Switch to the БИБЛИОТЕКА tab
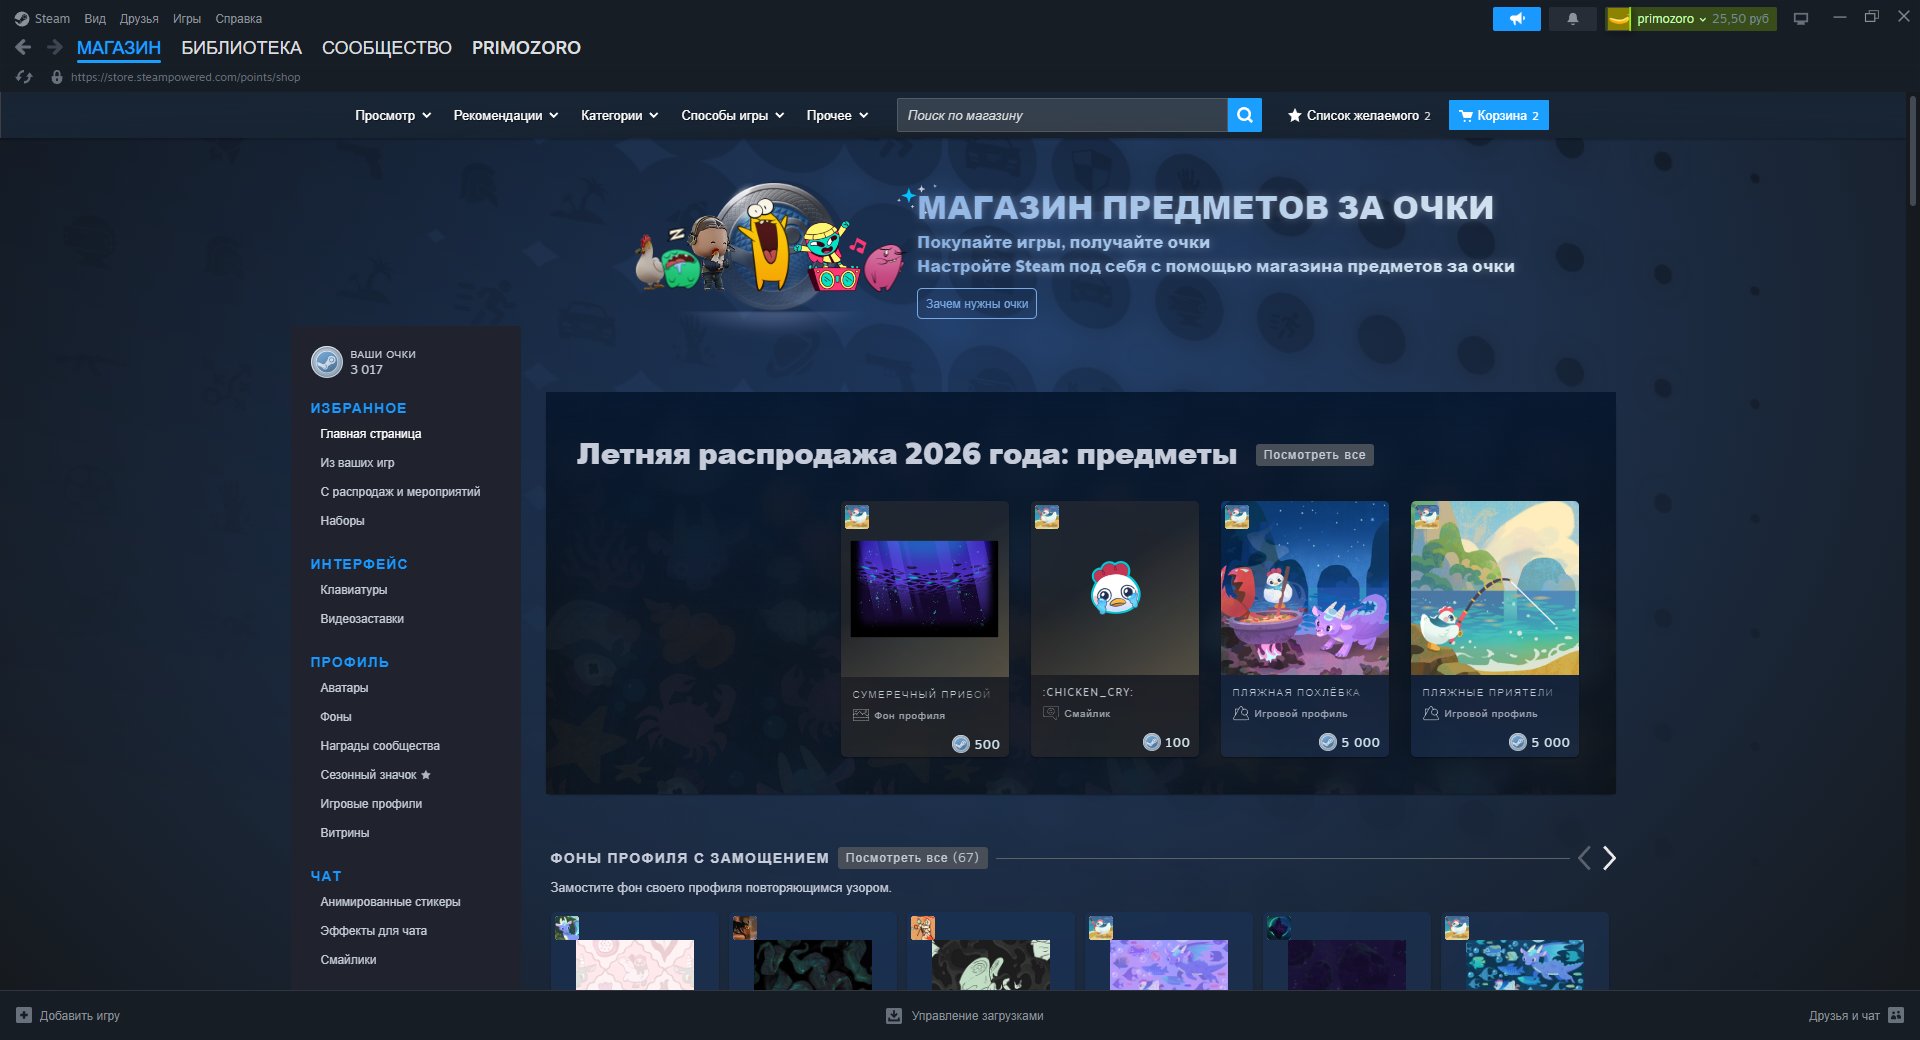This screenshot has width=1920, height=1040. [x=241, y=48]
